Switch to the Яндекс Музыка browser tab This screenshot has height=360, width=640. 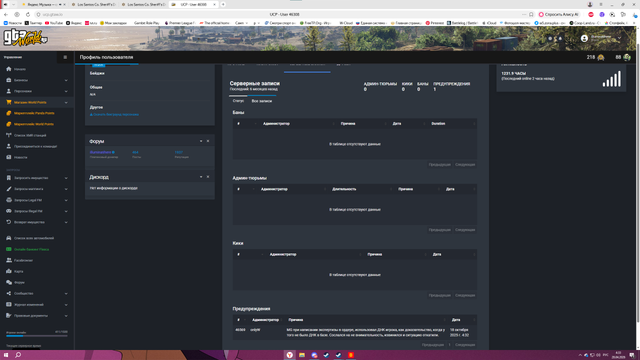click(x=42, y=4)
